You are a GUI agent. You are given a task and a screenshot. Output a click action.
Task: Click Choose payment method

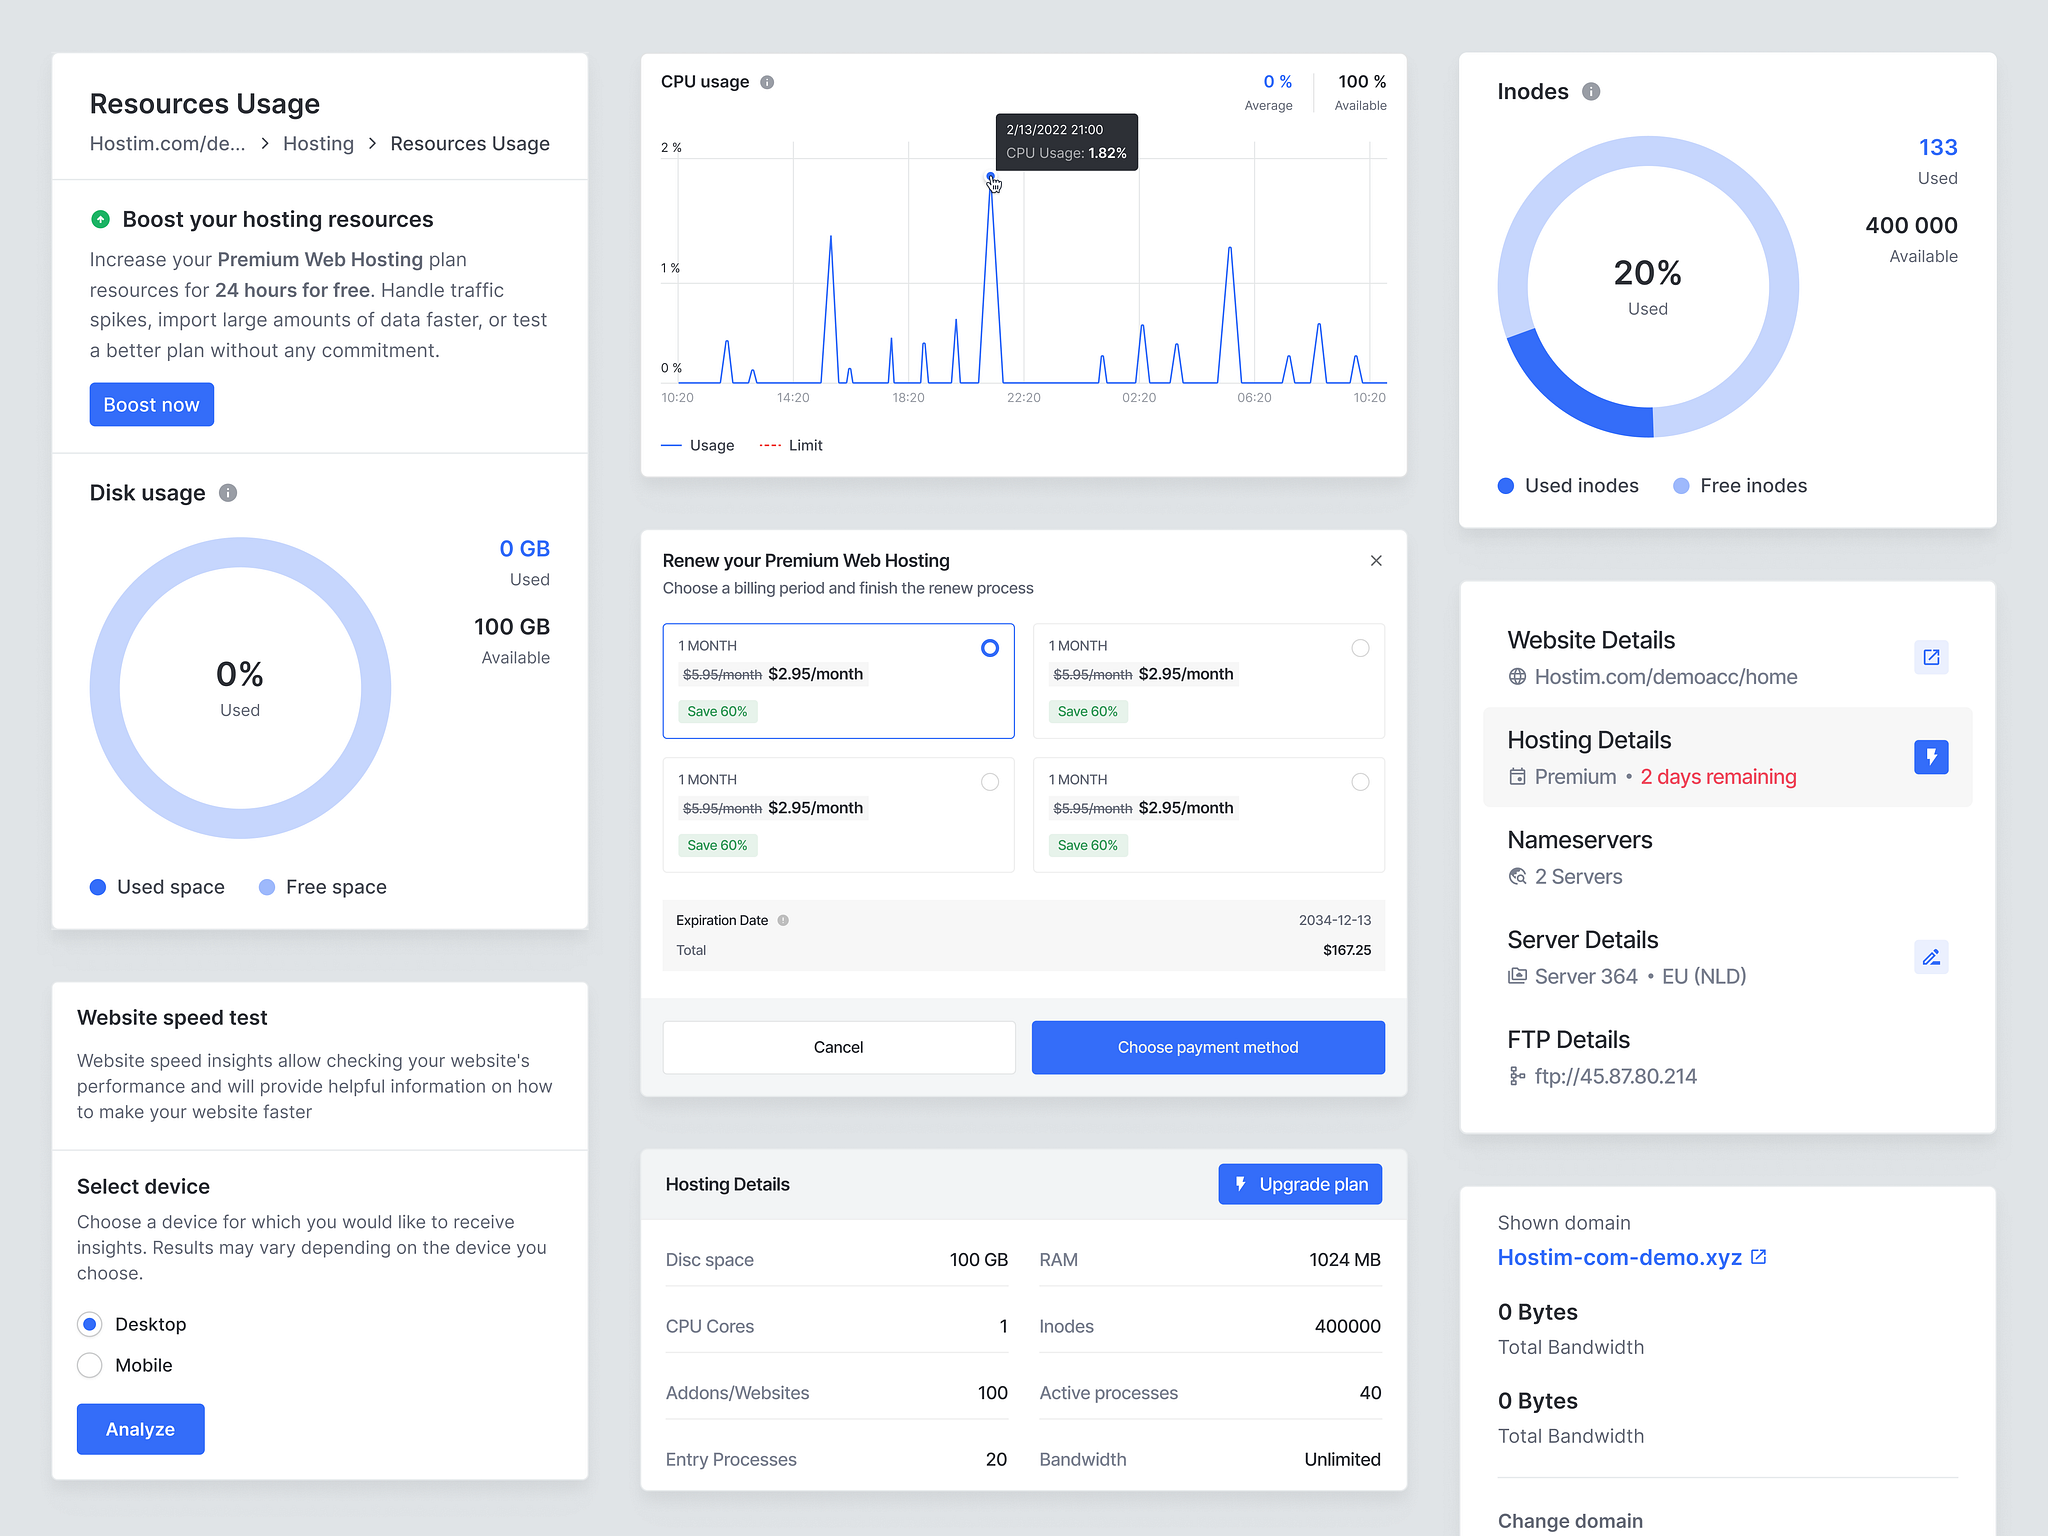click(1207, 1047)
